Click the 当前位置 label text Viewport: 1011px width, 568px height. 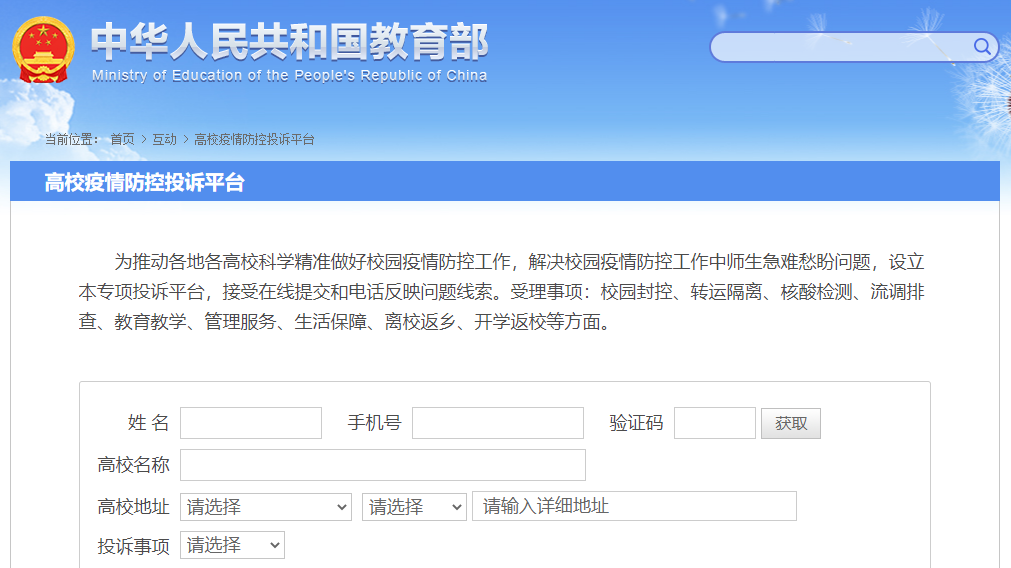point(71,139)
